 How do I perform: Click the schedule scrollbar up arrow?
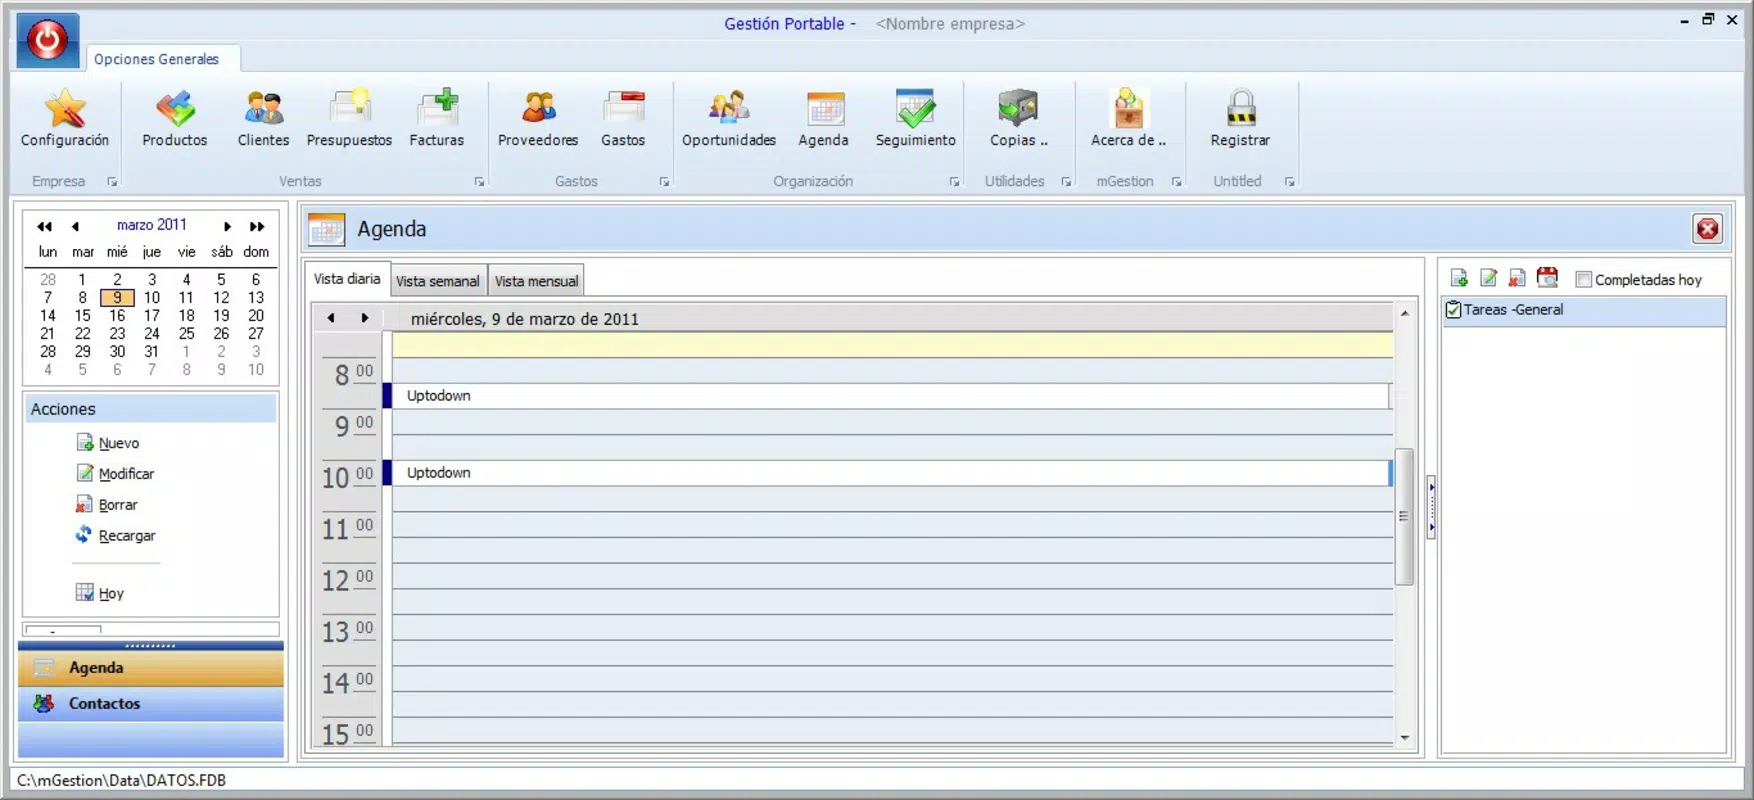[1404, 313]
